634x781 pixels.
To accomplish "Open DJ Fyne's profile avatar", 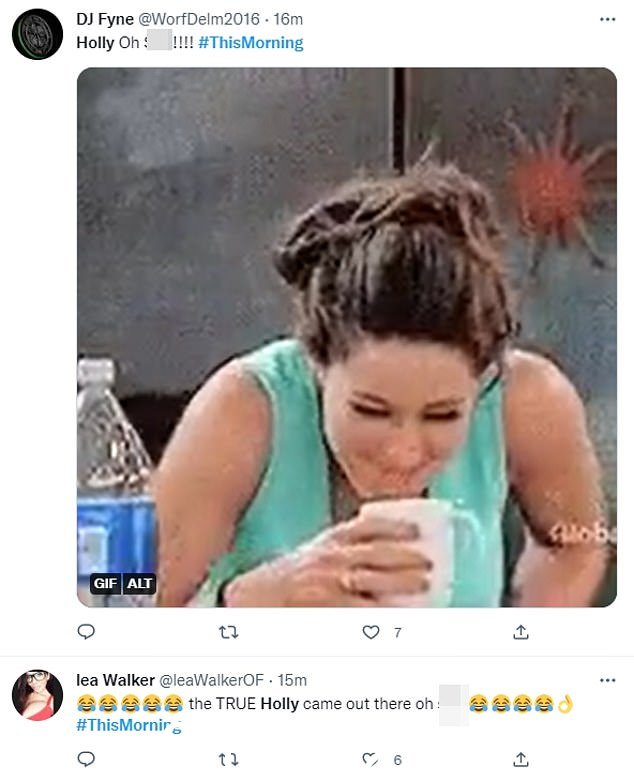I will click(x=37, y=34).
